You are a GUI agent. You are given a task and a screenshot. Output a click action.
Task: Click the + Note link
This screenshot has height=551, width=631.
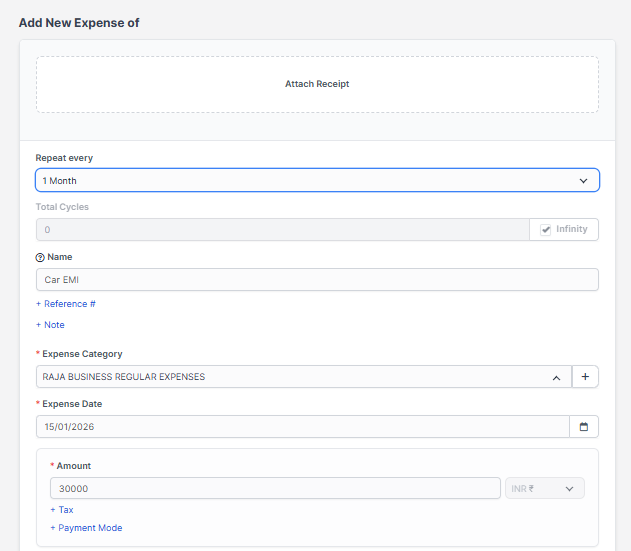pos(50,325)
